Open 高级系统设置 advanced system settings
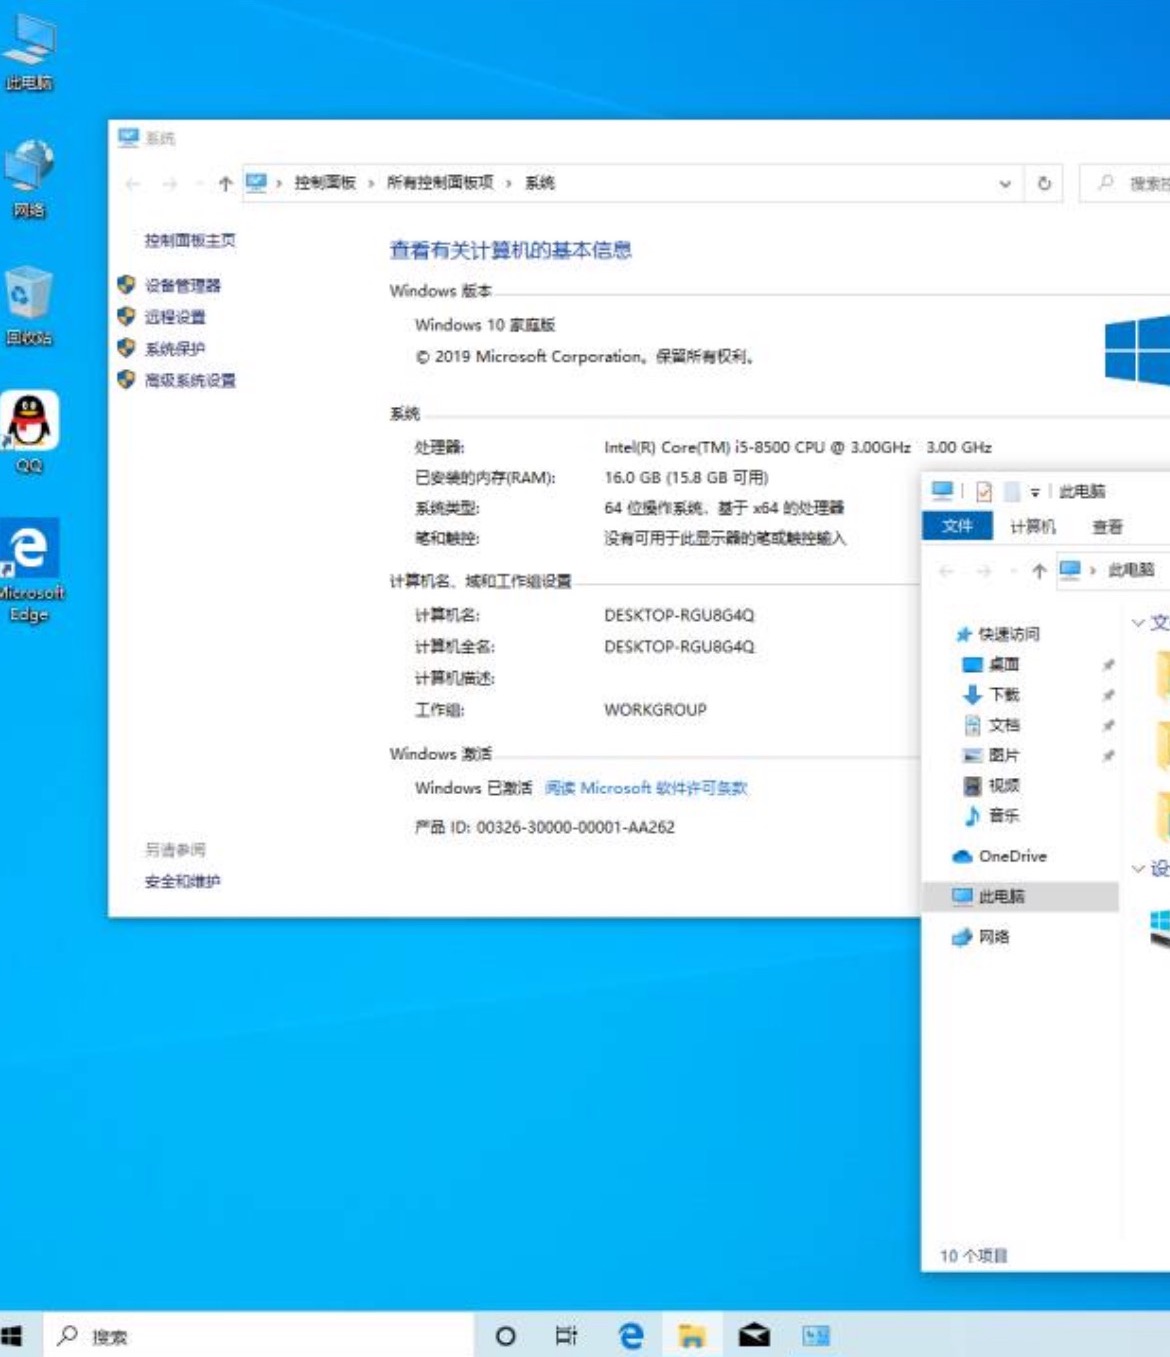 [x=190, y=381]
